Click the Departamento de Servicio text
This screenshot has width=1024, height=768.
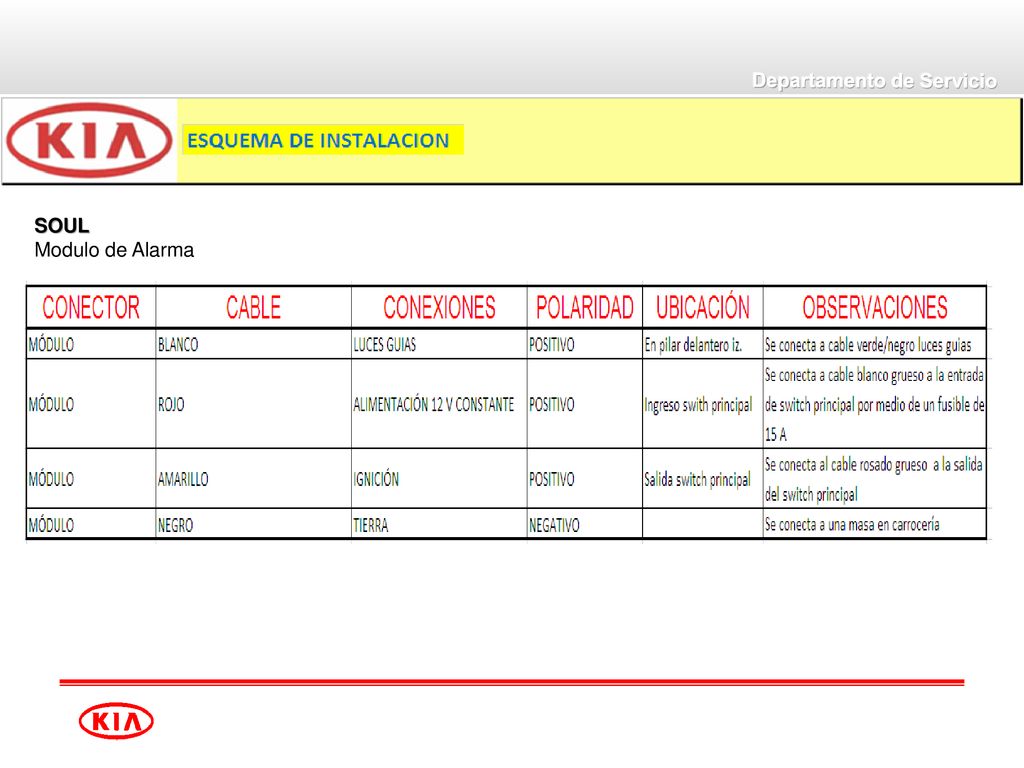pyautogui.click(x=874, y=81)
